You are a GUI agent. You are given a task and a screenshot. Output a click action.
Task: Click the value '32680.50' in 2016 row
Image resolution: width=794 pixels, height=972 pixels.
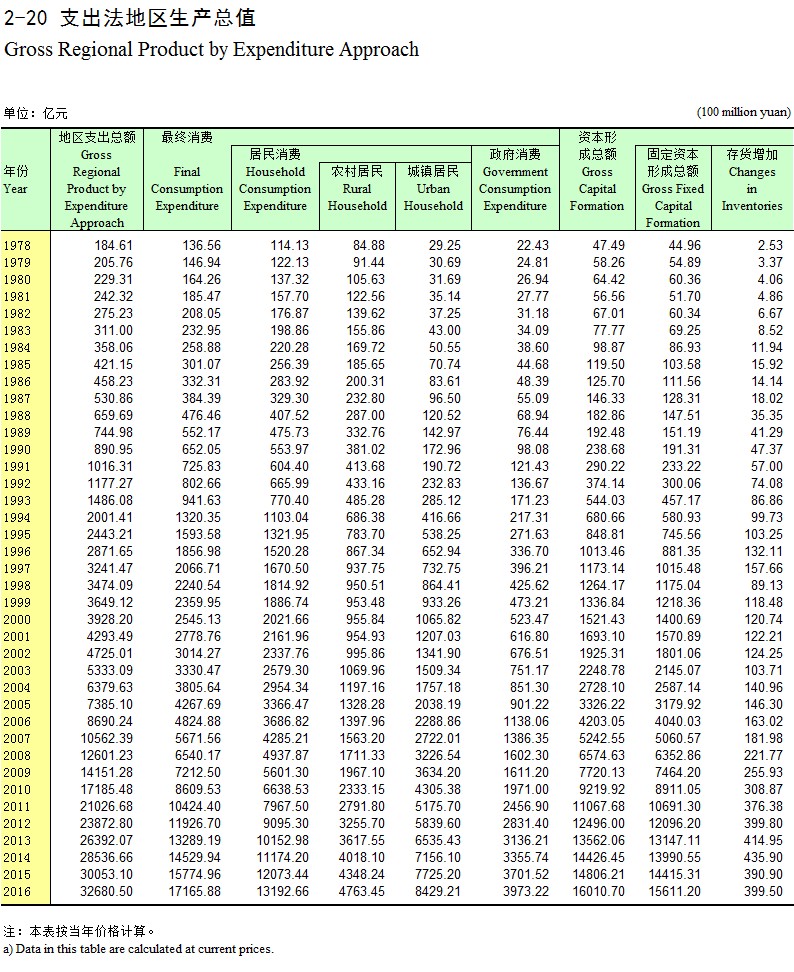tap(106, 891)
